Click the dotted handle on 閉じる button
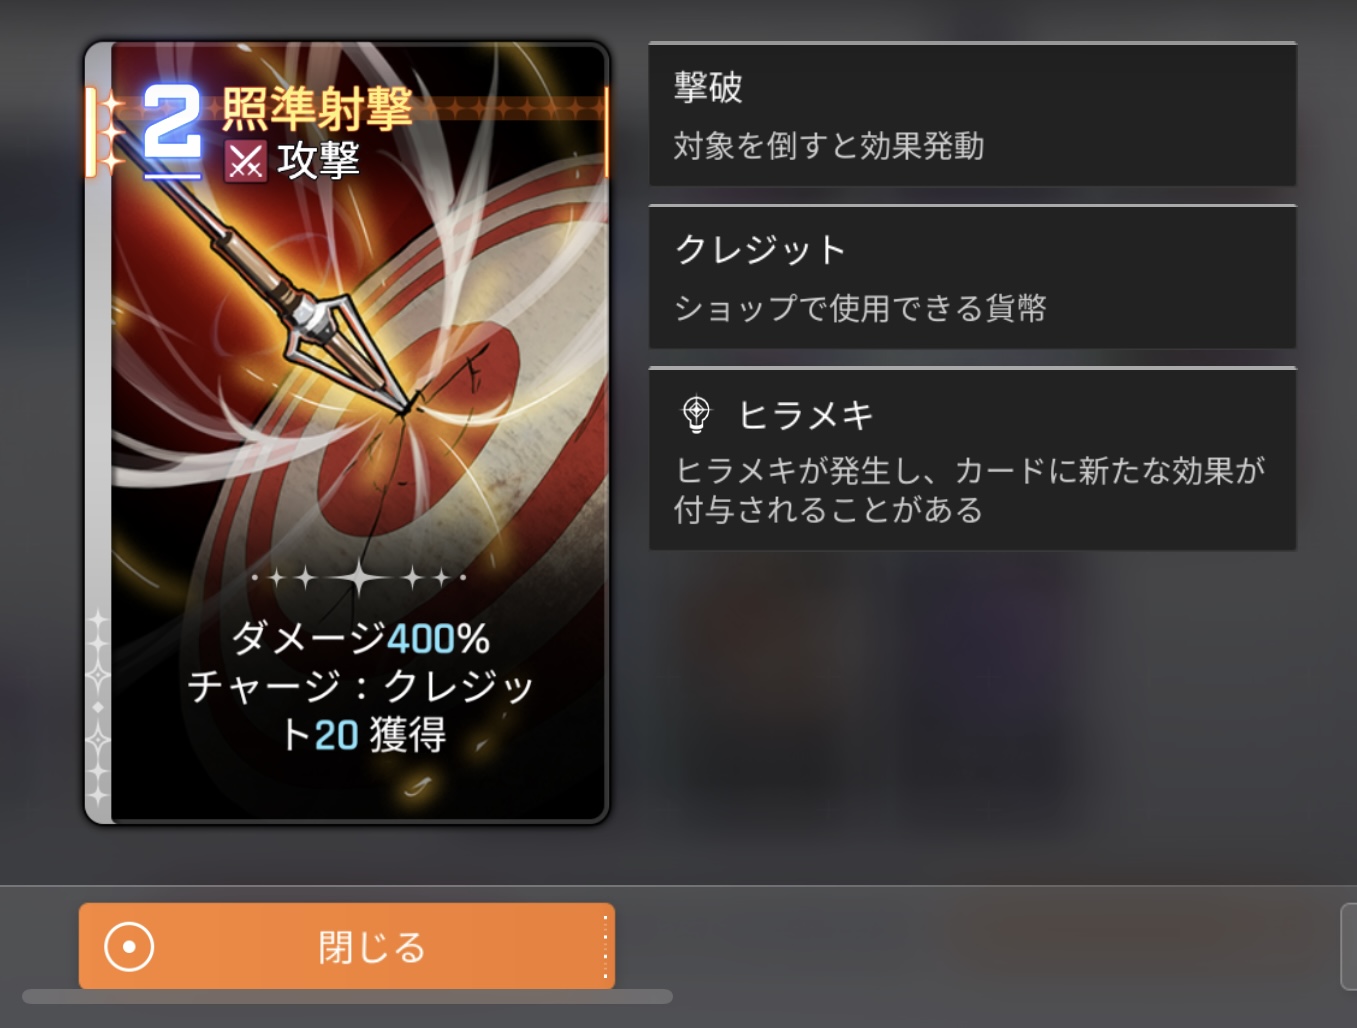Viewport: 1357px width, 1028px height. point(605,946)
